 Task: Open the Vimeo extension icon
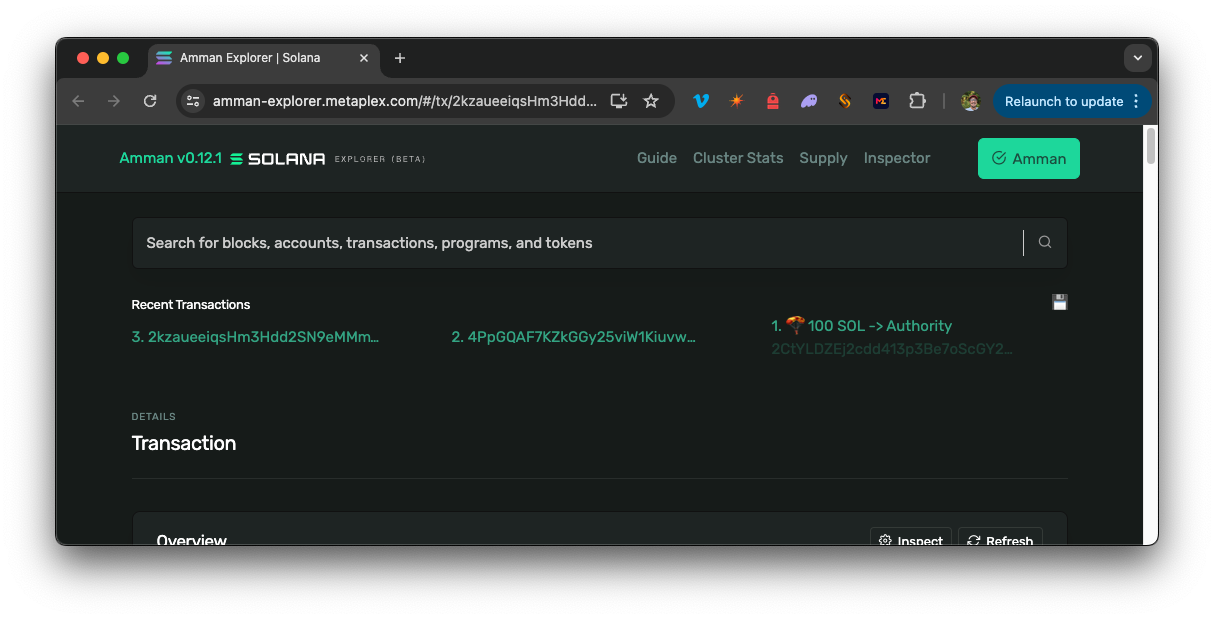[701, 101]
